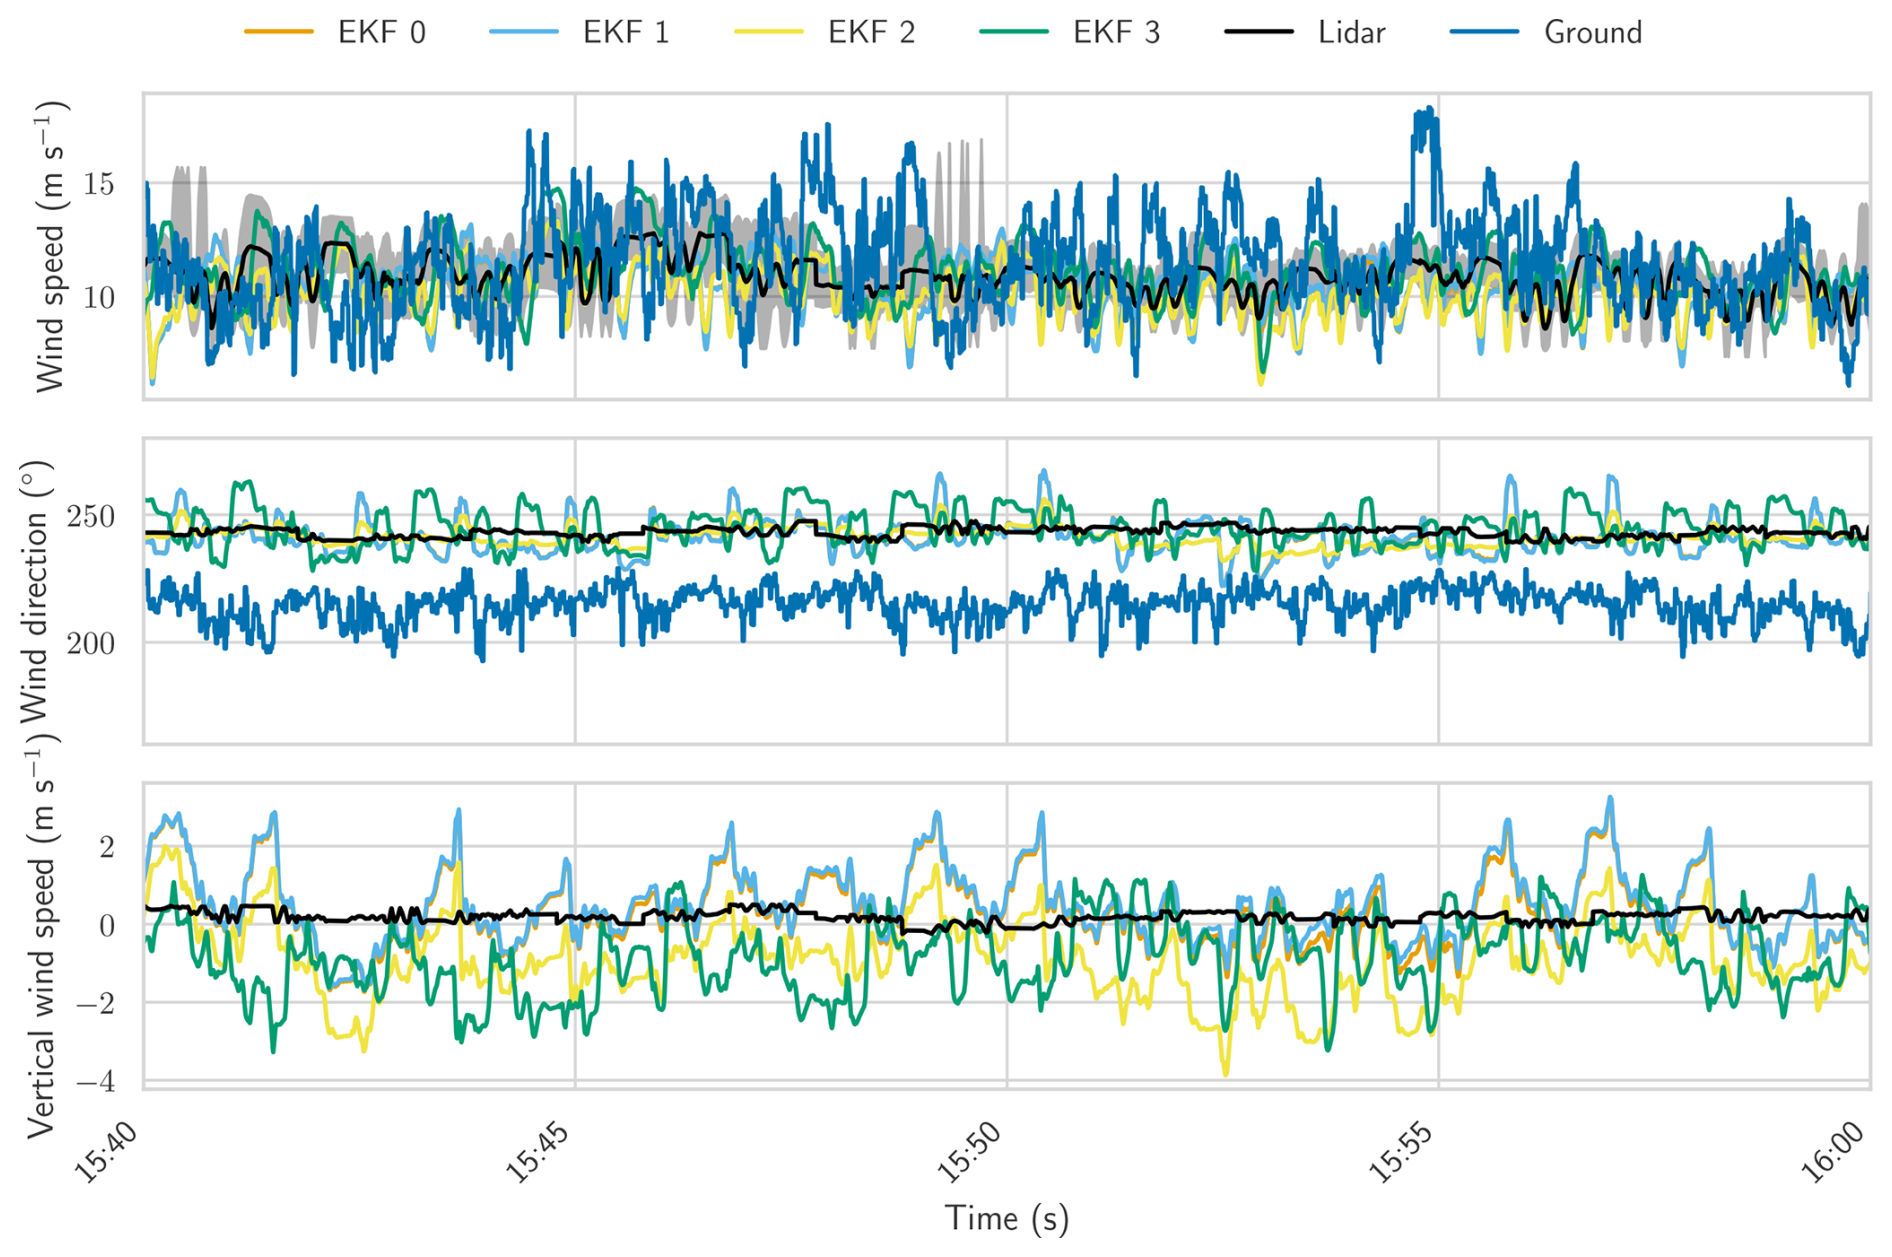The width and height of the screenshot is (1892, 1257).
Task: Click the yellow EKF 2 legend line
Action: tap(769, 33)
